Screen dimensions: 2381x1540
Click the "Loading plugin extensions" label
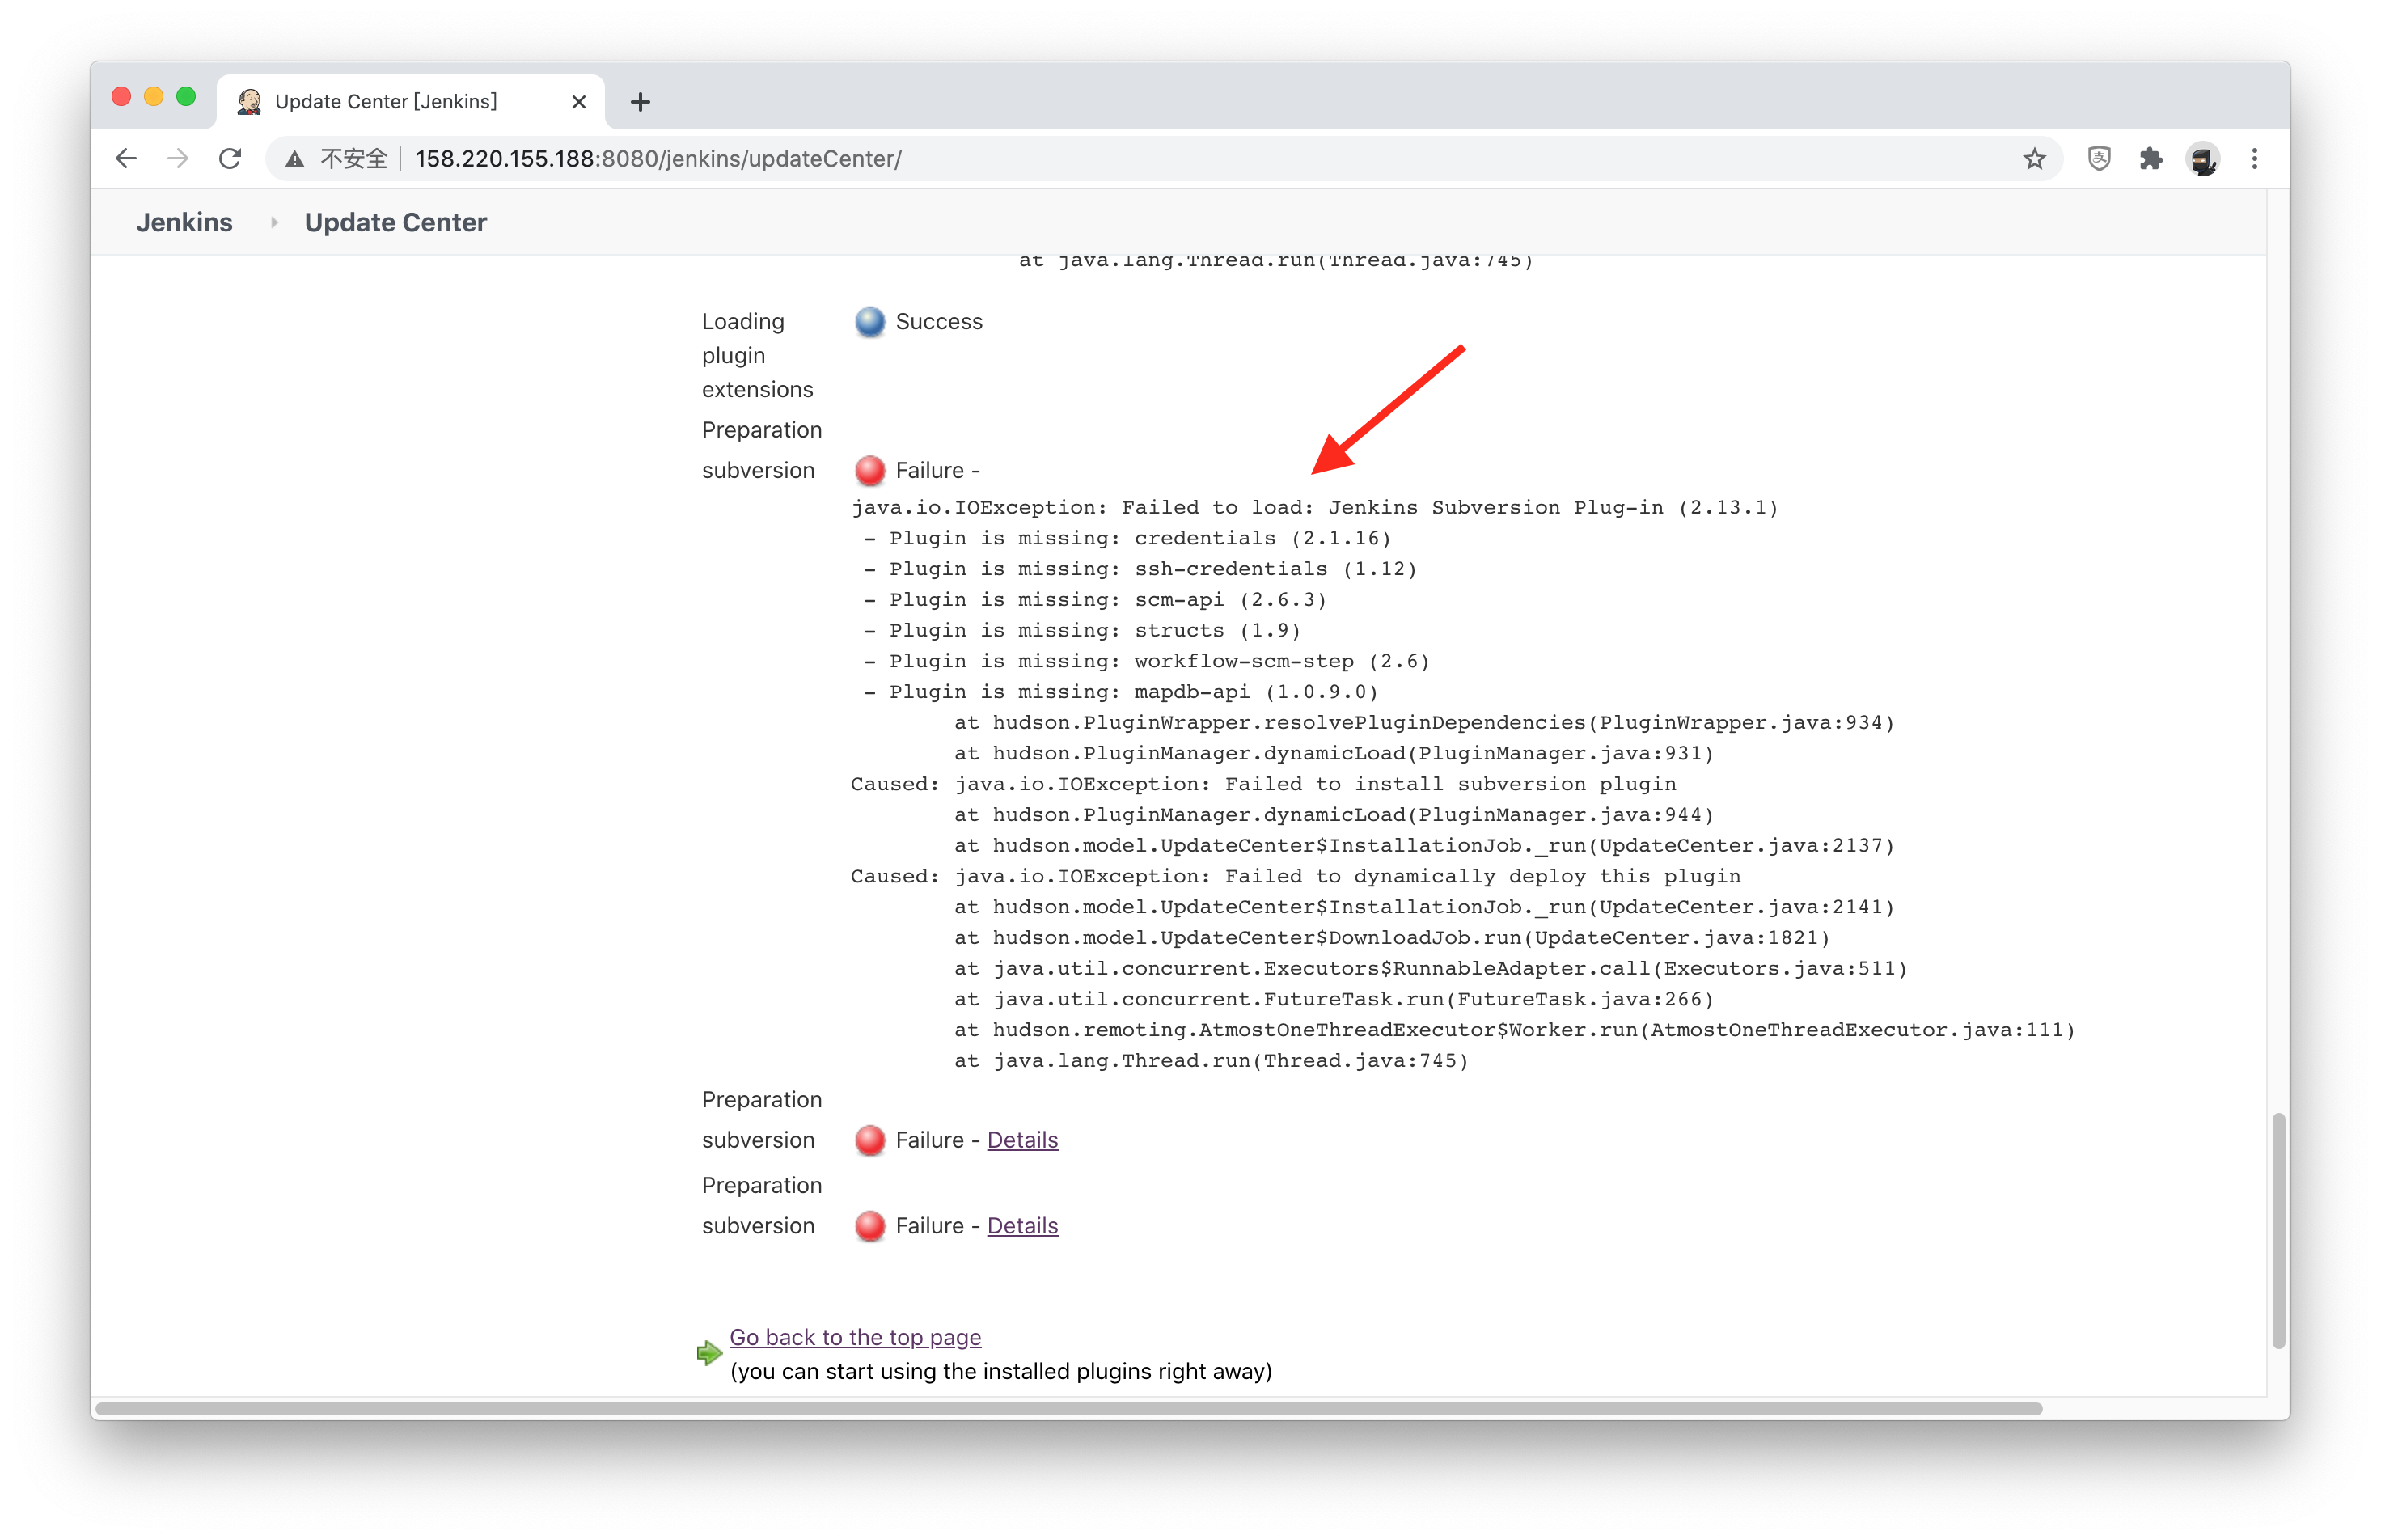757,355
